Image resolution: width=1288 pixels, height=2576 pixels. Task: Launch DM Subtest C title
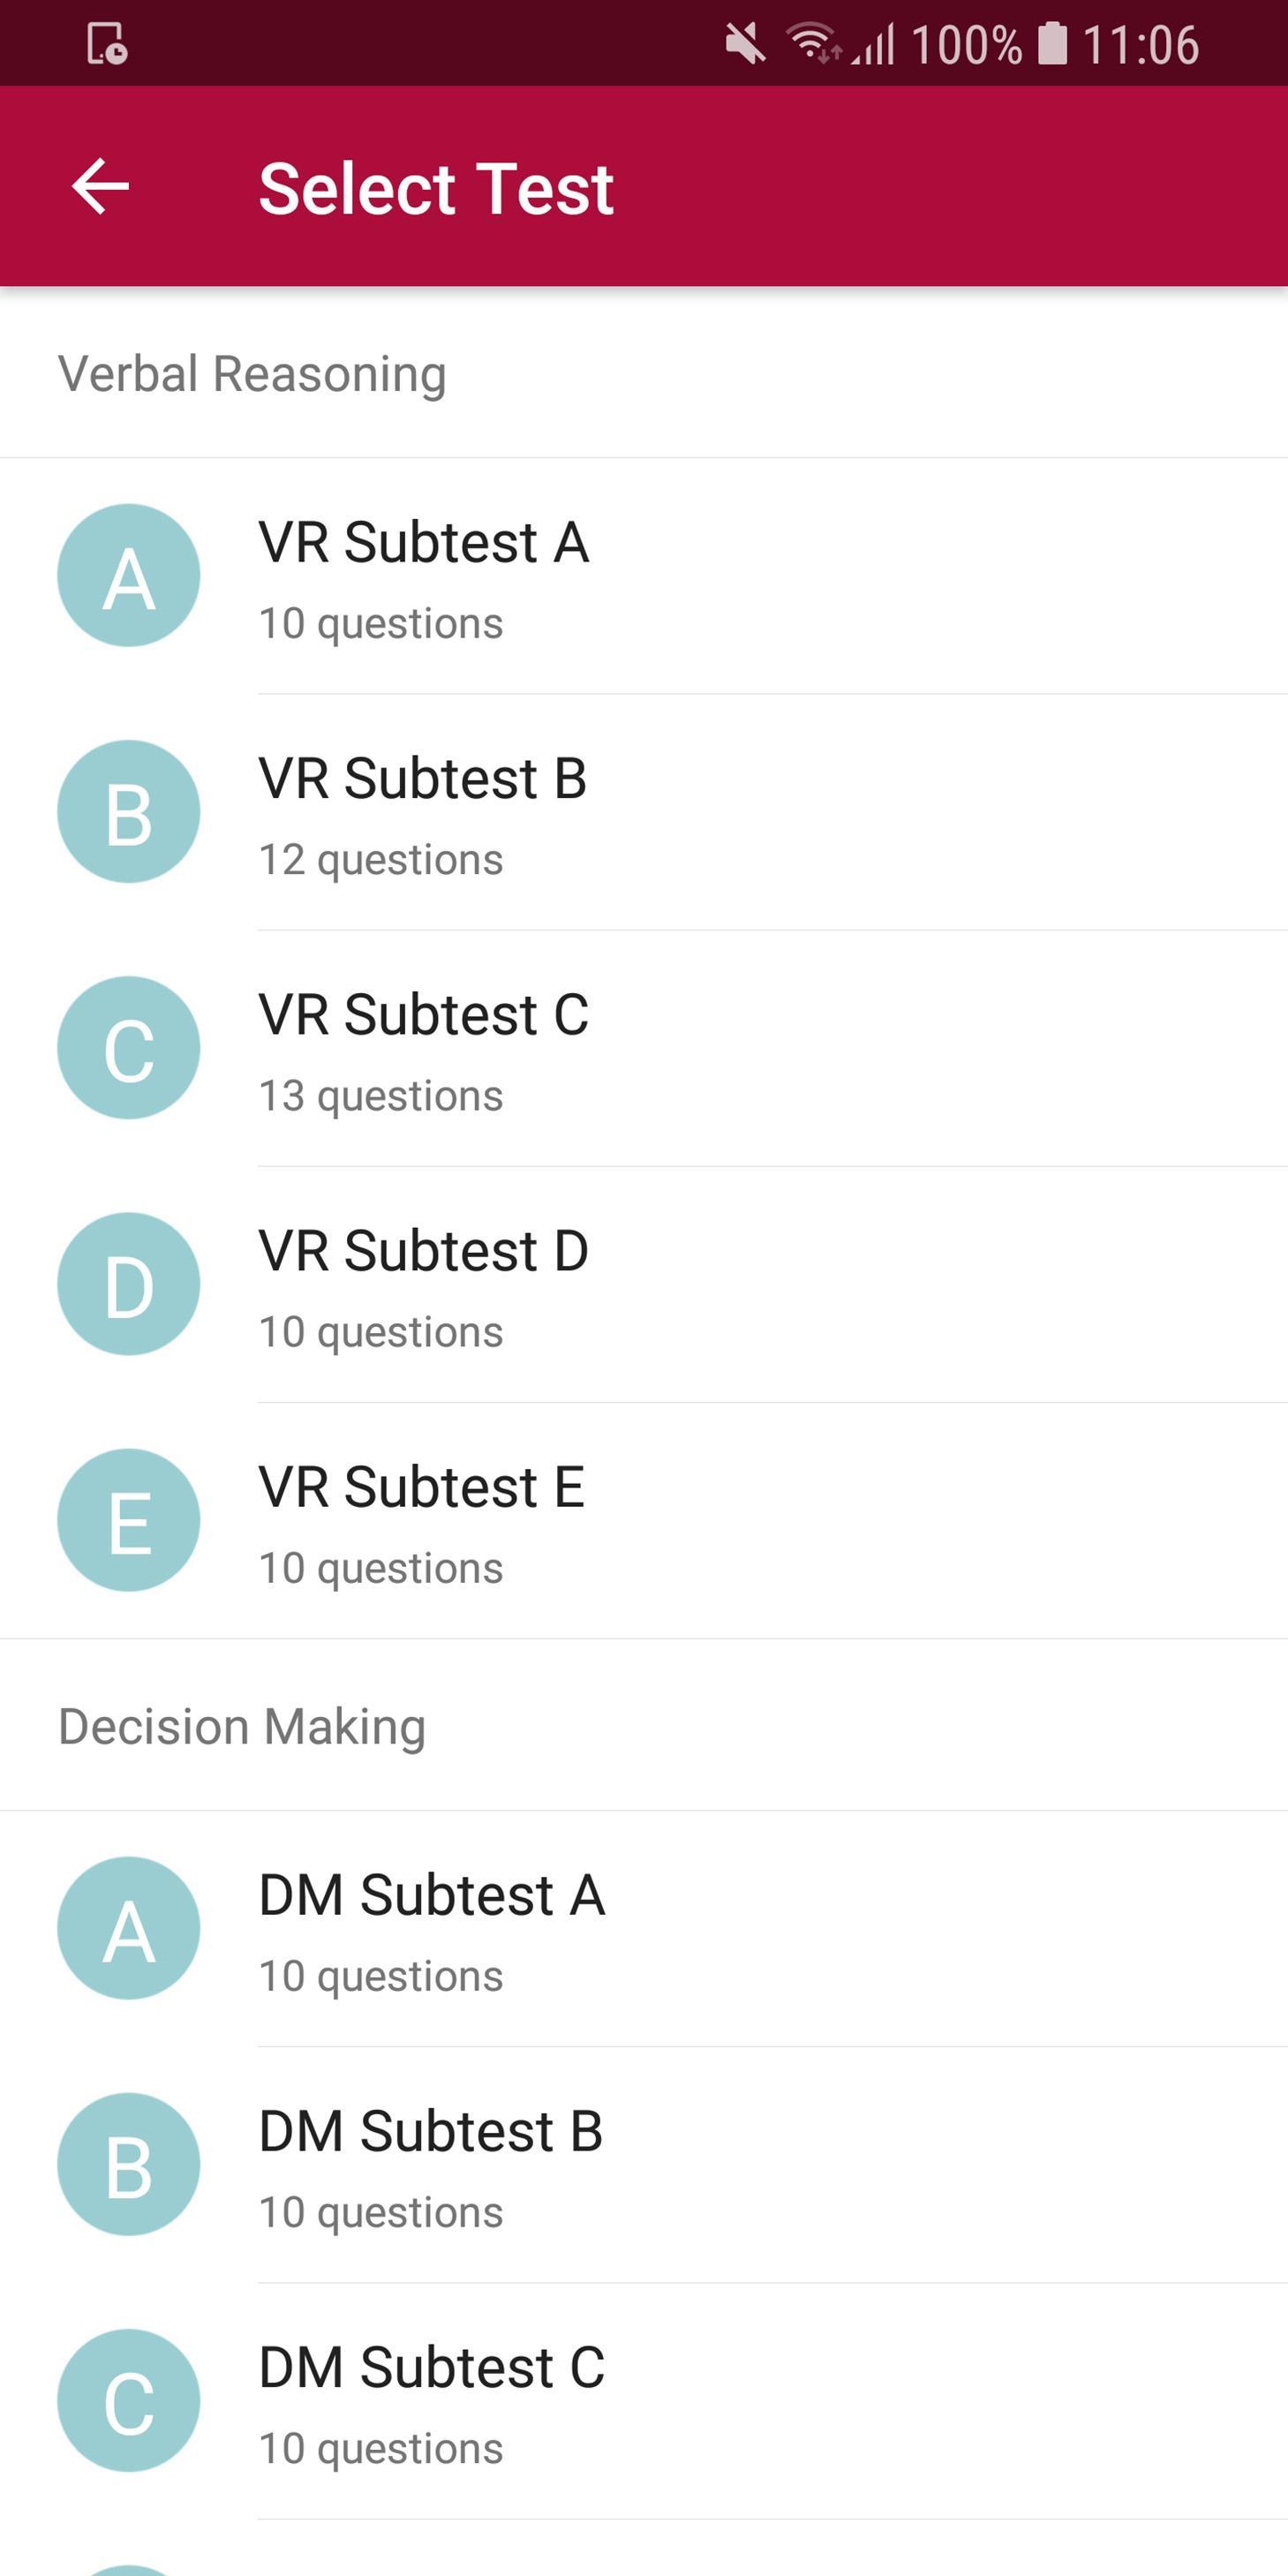point(432,2367)
